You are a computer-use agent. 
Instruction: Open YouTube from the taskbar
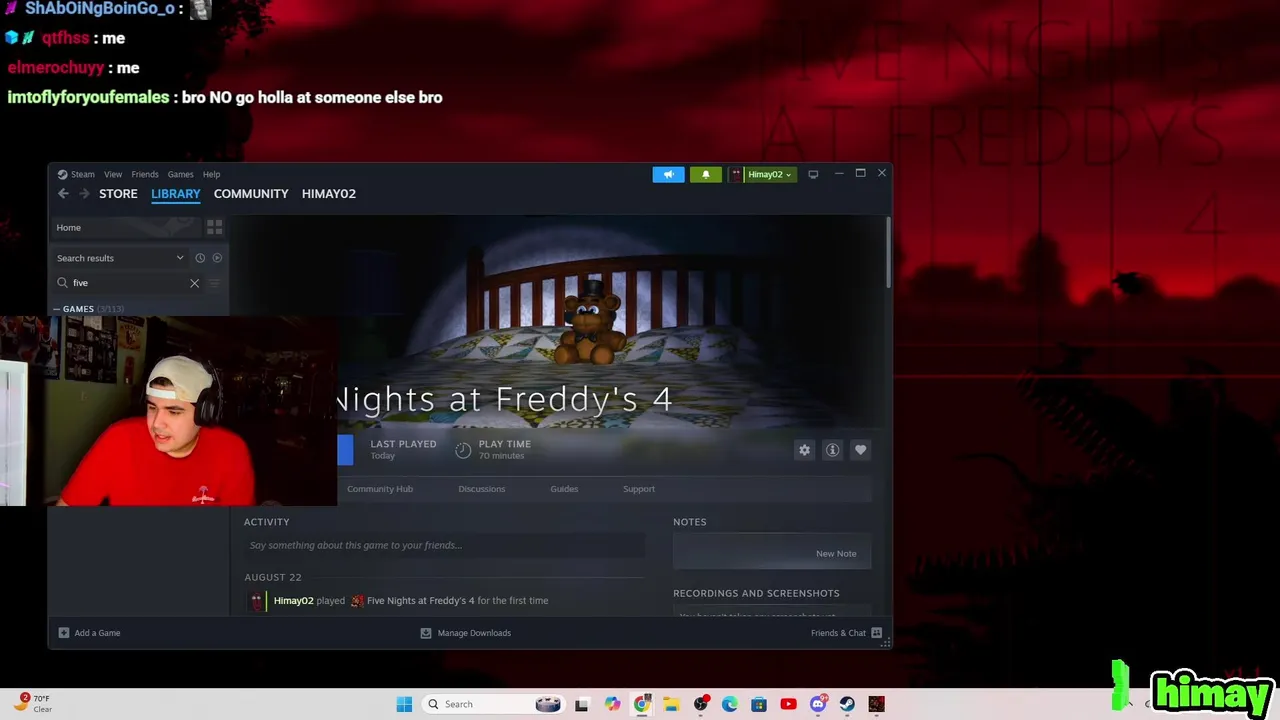tap(788, 704)
